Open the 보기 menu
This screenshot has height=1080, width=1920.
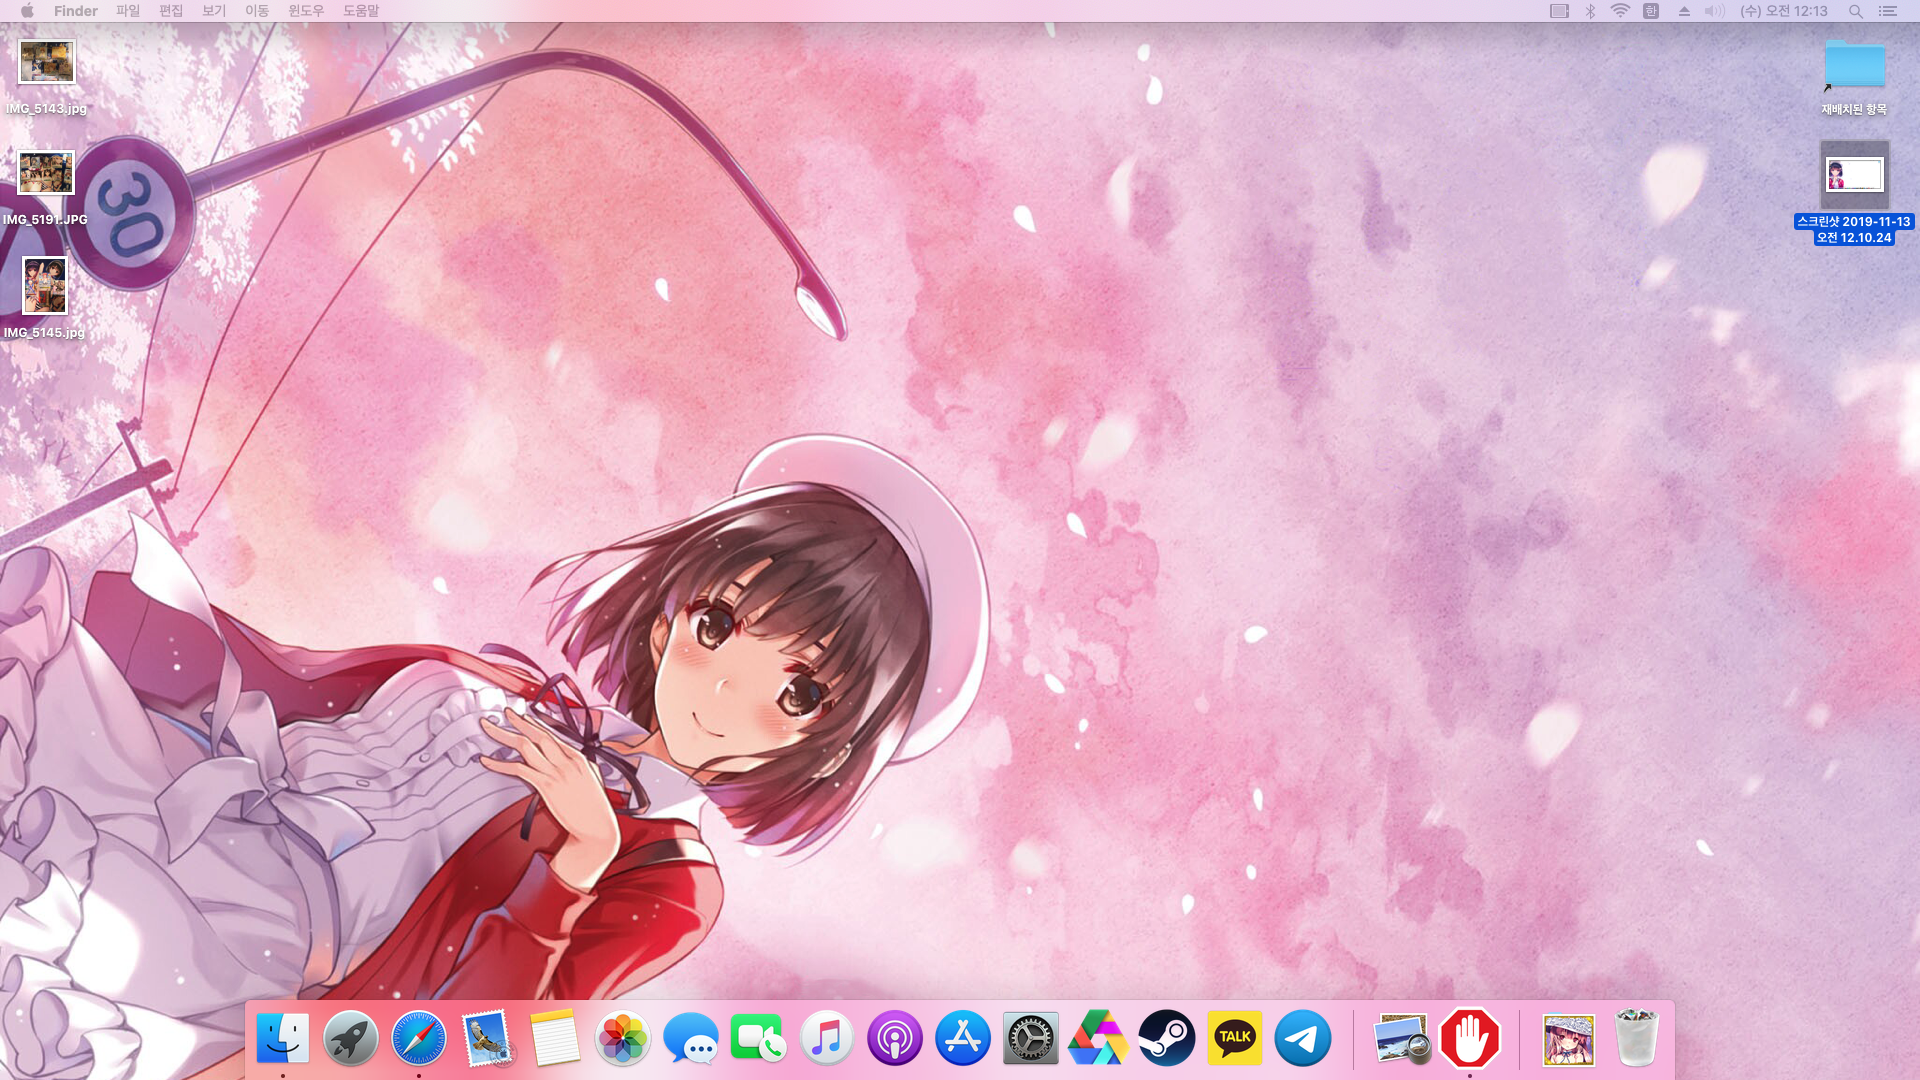pyautogui.click(x=214, y=11)
